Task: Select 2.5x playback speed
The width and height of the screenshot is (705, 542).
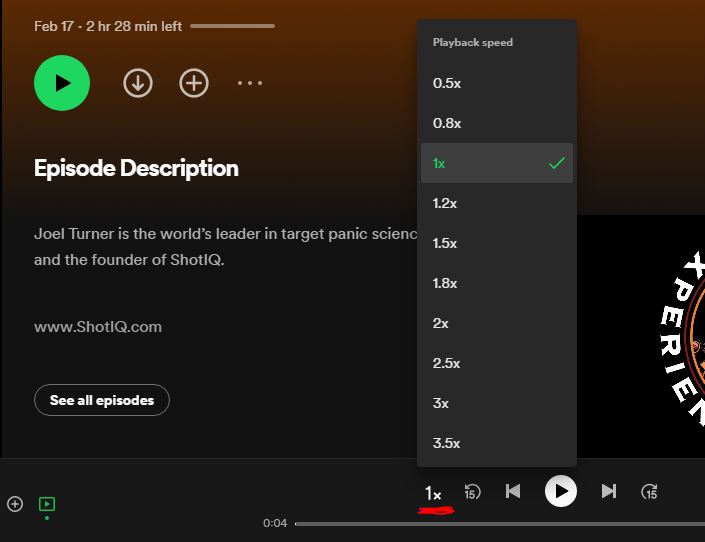Action: pos(497,363)
